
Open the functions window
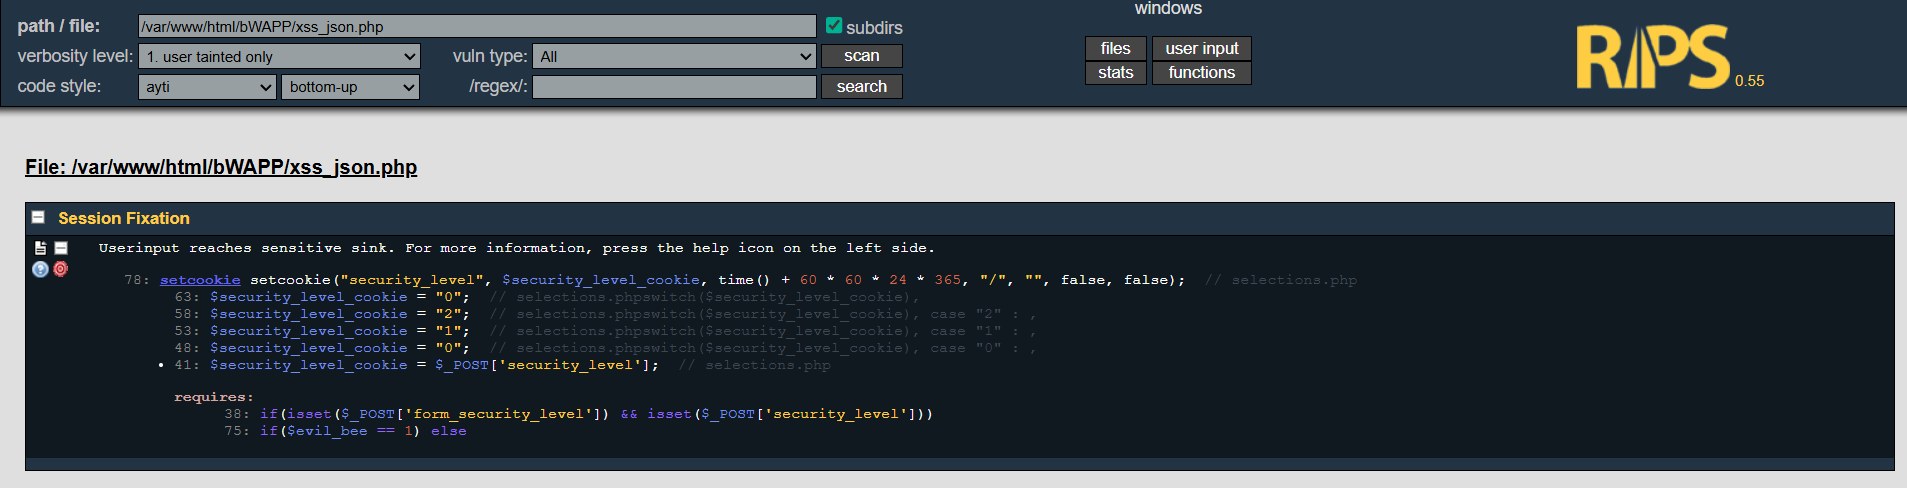coord(1201,73)
